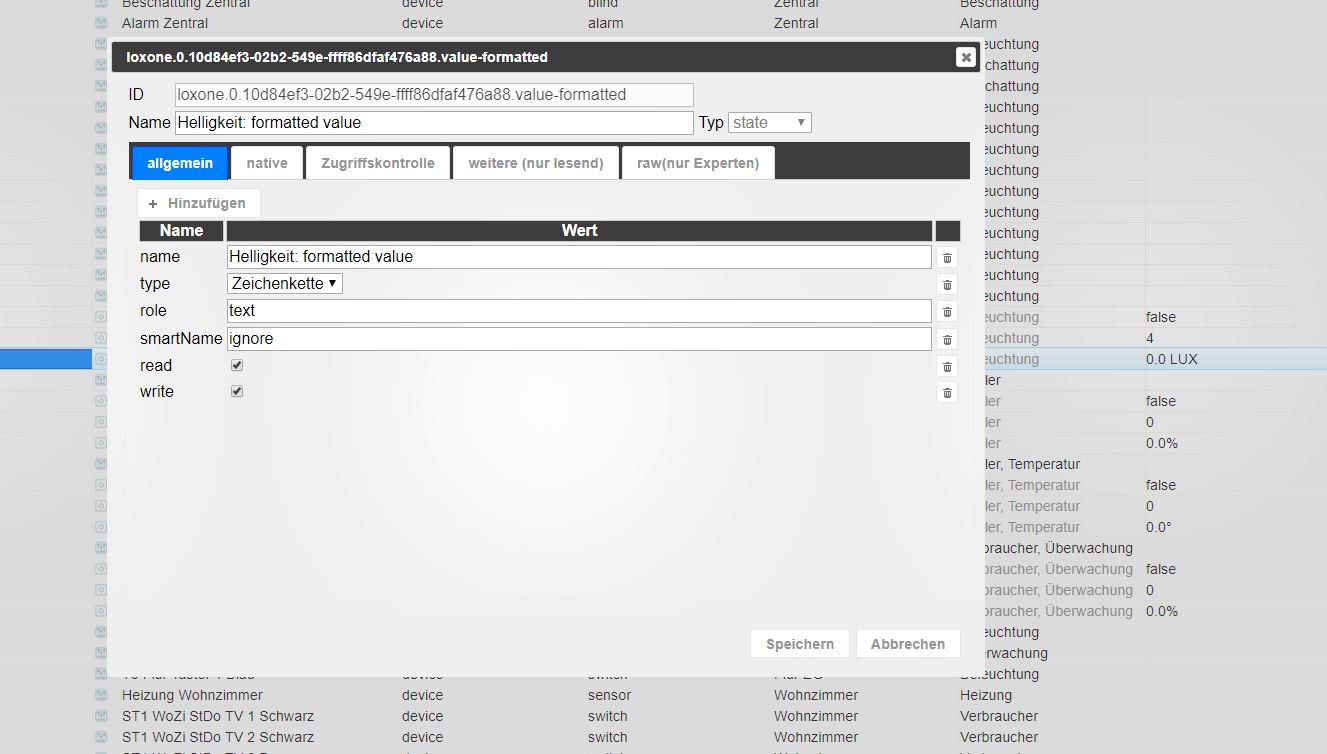Click the sensor cell in Heizung Wohnzimmer row
This screenshot has height=754, width=1327.
pyautogui.click(x=609, y=695)
